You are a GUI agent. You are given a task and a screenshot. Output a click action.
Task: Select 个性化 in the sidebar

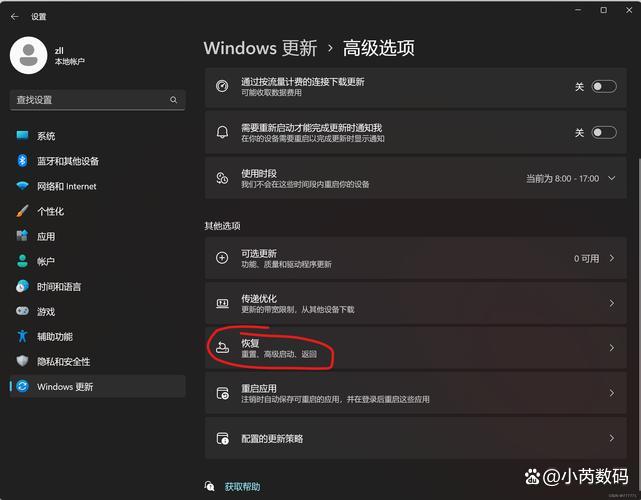tap(97, 211)
